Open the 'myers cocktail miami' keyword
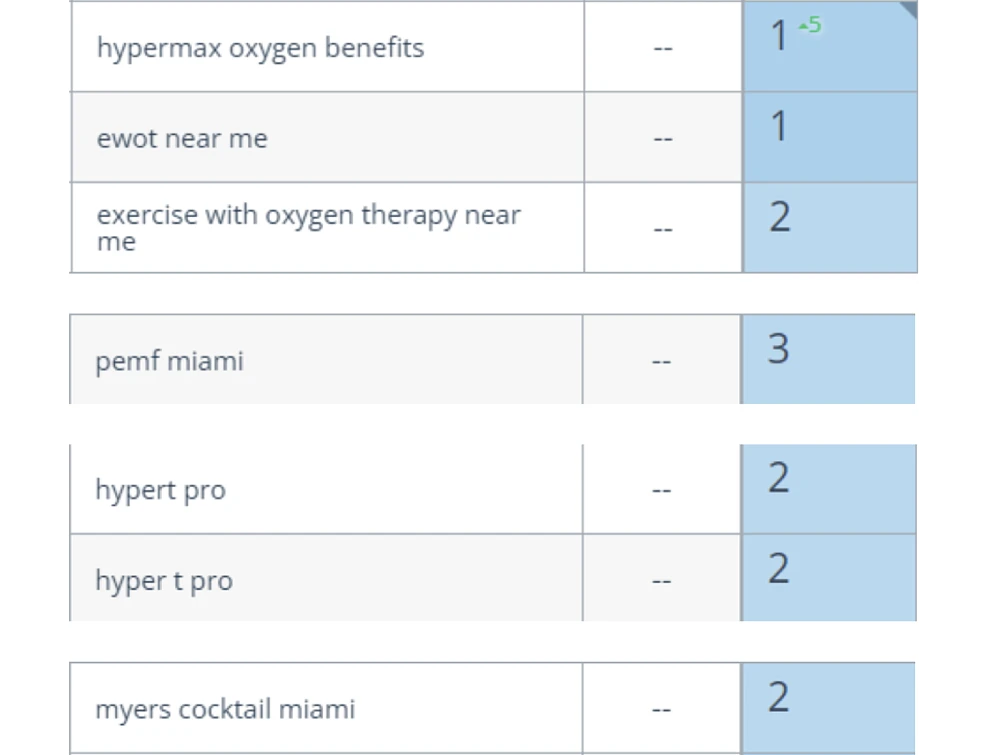Screen dimensions: 986x755 click(225, 710)
